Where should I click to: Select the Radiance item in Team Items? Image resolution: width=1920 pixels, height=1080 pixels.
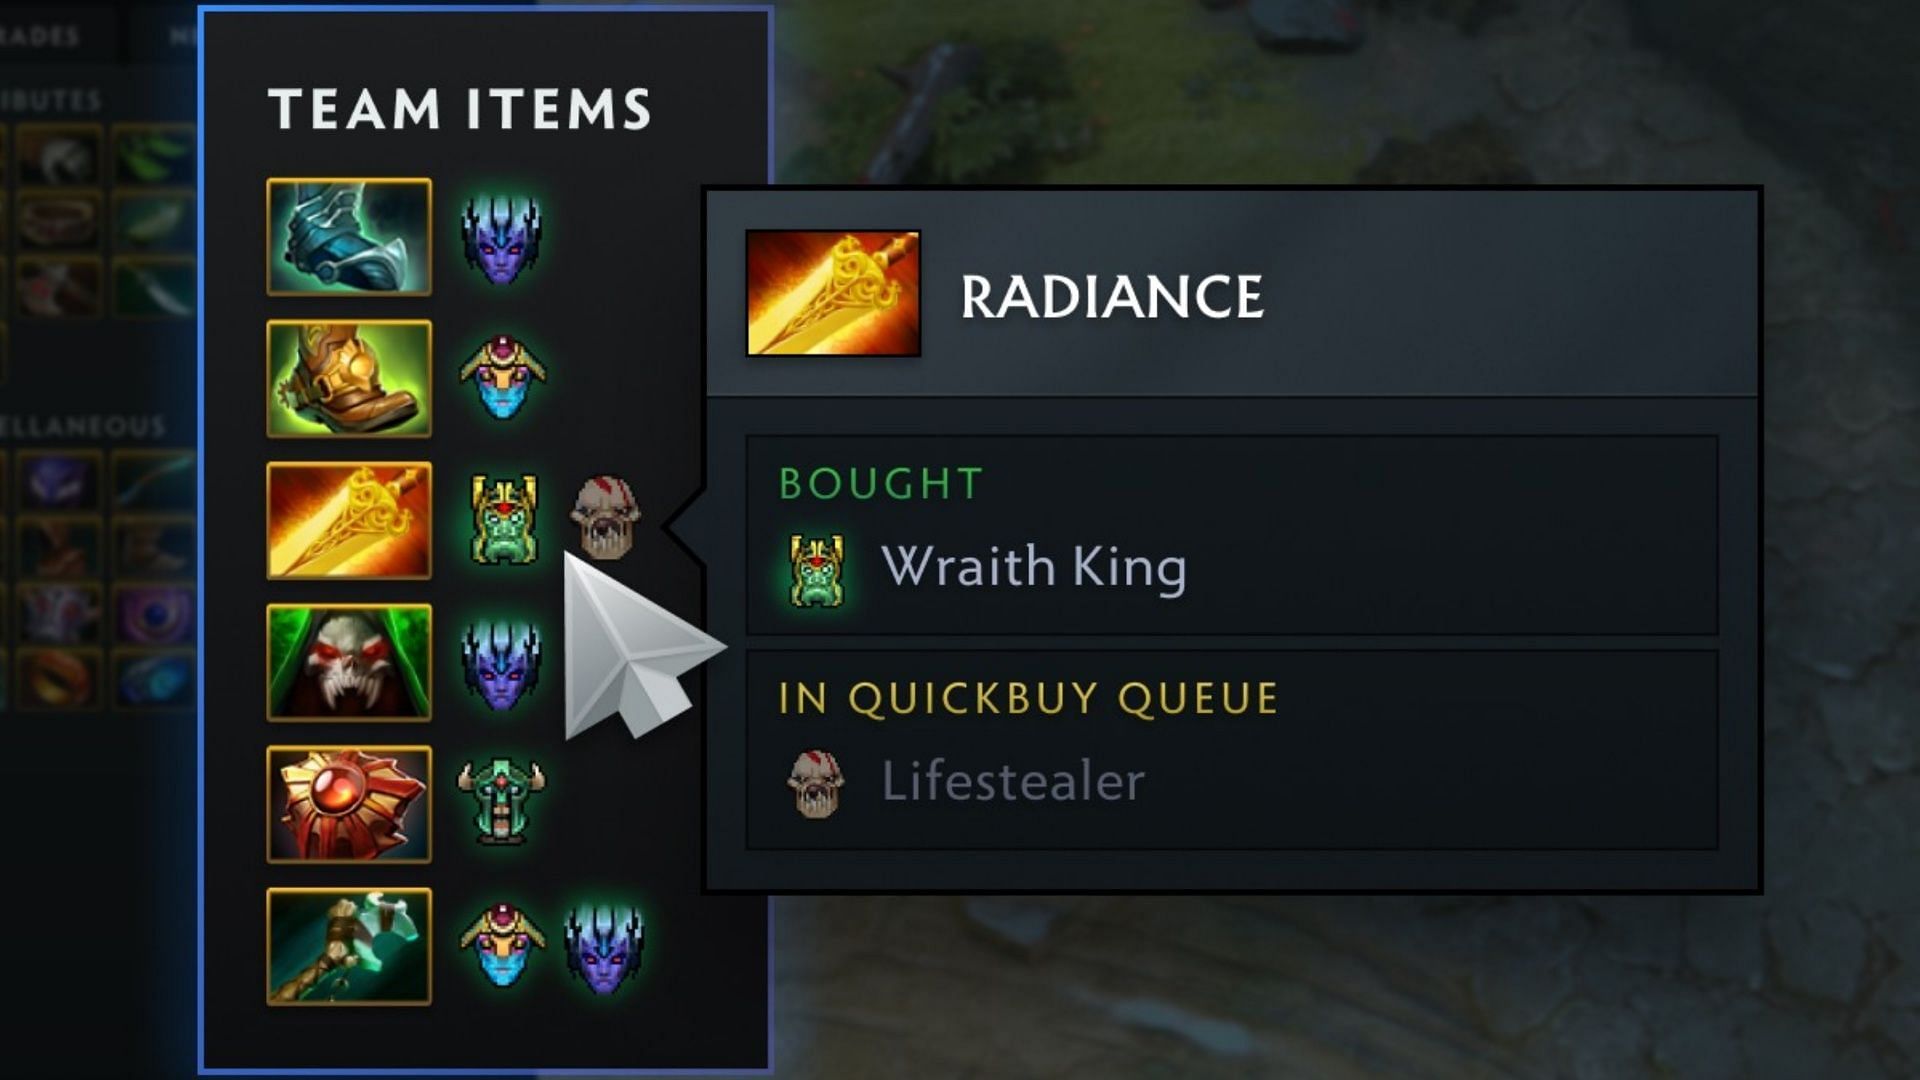tap(349, 521)
